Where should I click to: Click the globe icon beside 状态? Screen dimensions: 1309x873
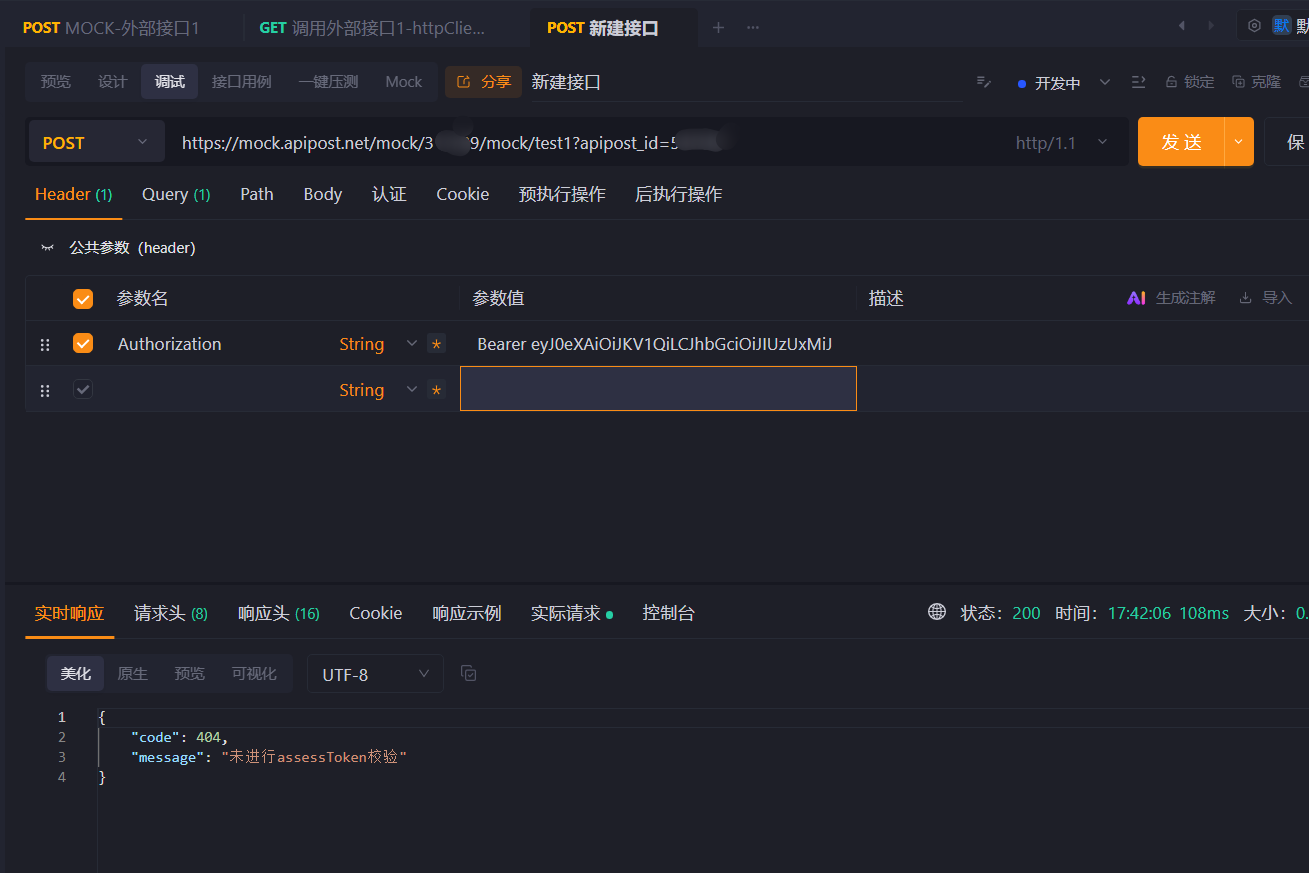pyautogui.click(x=937, y=612)
